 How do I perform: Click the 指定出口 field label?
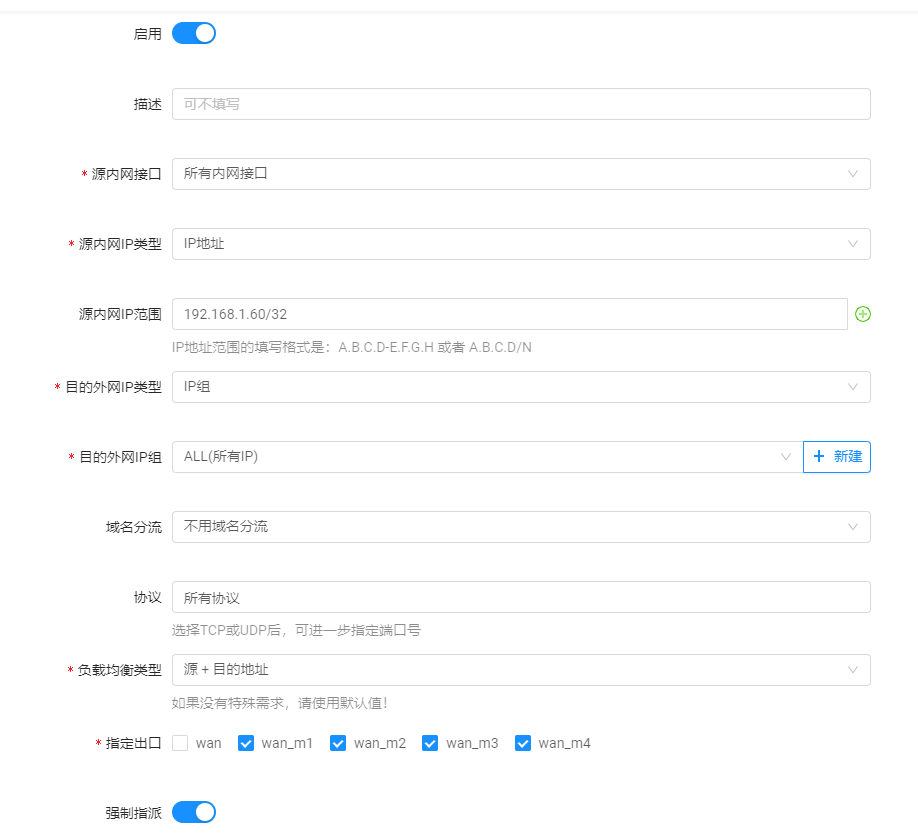(x=133, y=743)
